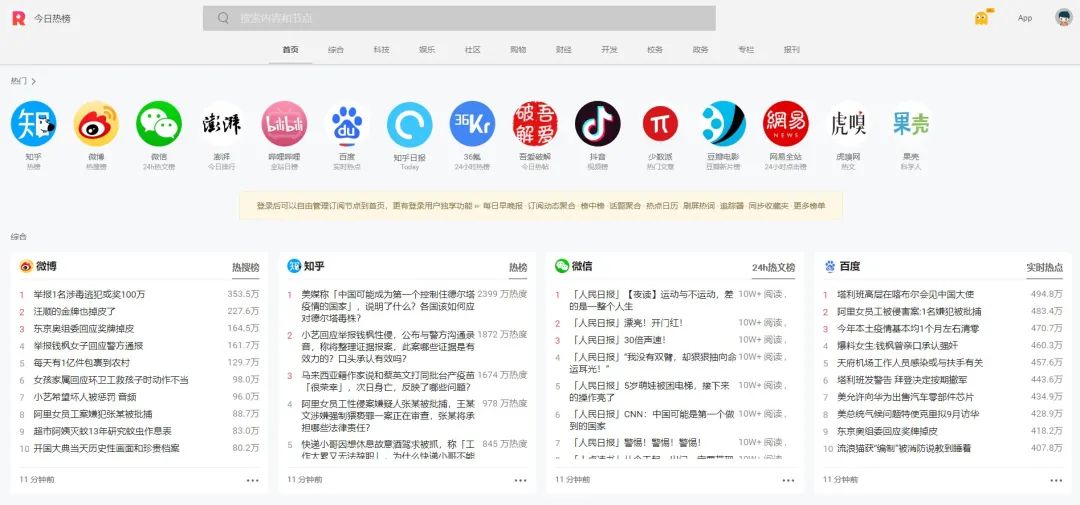Open the 百度 paw icon

[347, 124]
